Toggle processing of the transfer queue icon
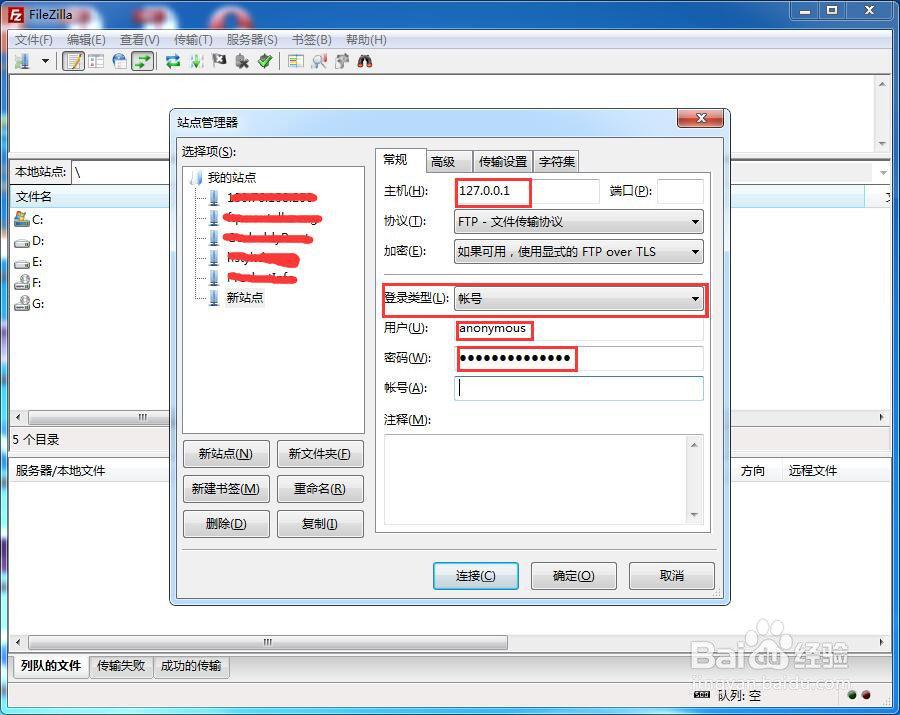The height and width of the screenshot is (715, 900). click(196, 61)
